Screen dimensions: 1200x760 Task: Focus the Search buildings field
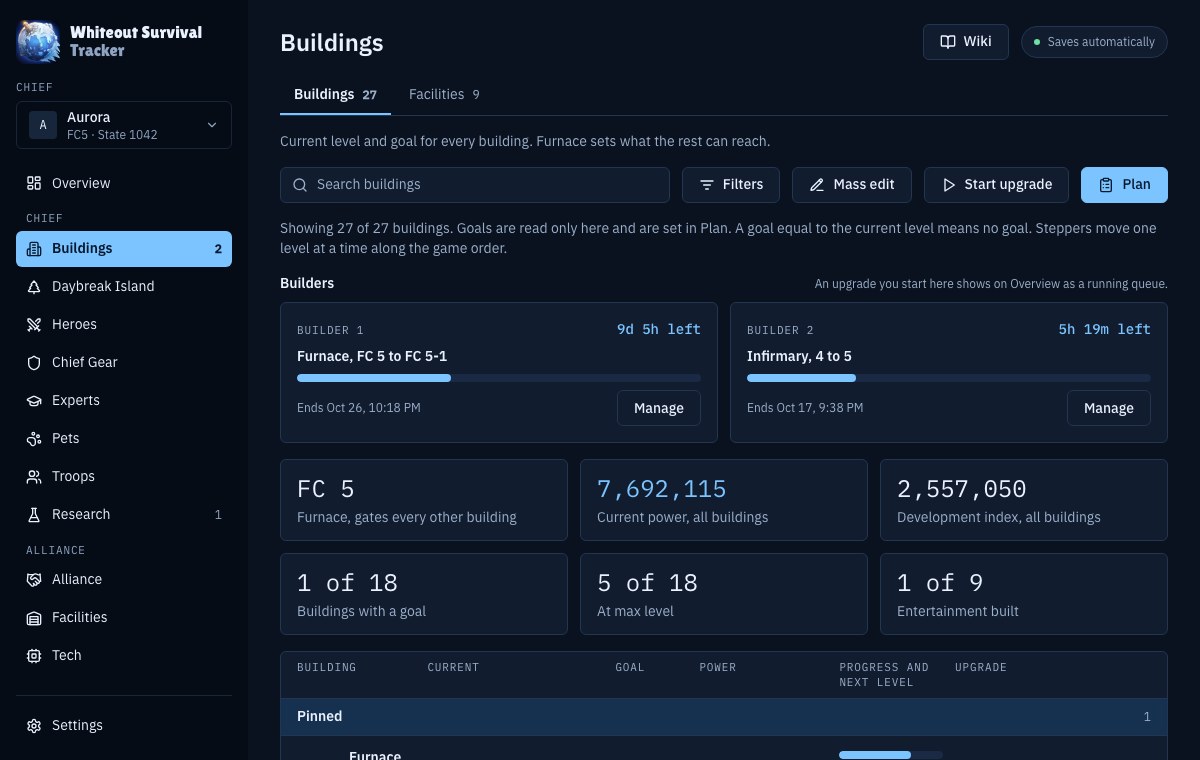pyautogui.click(x=475, y=185)
